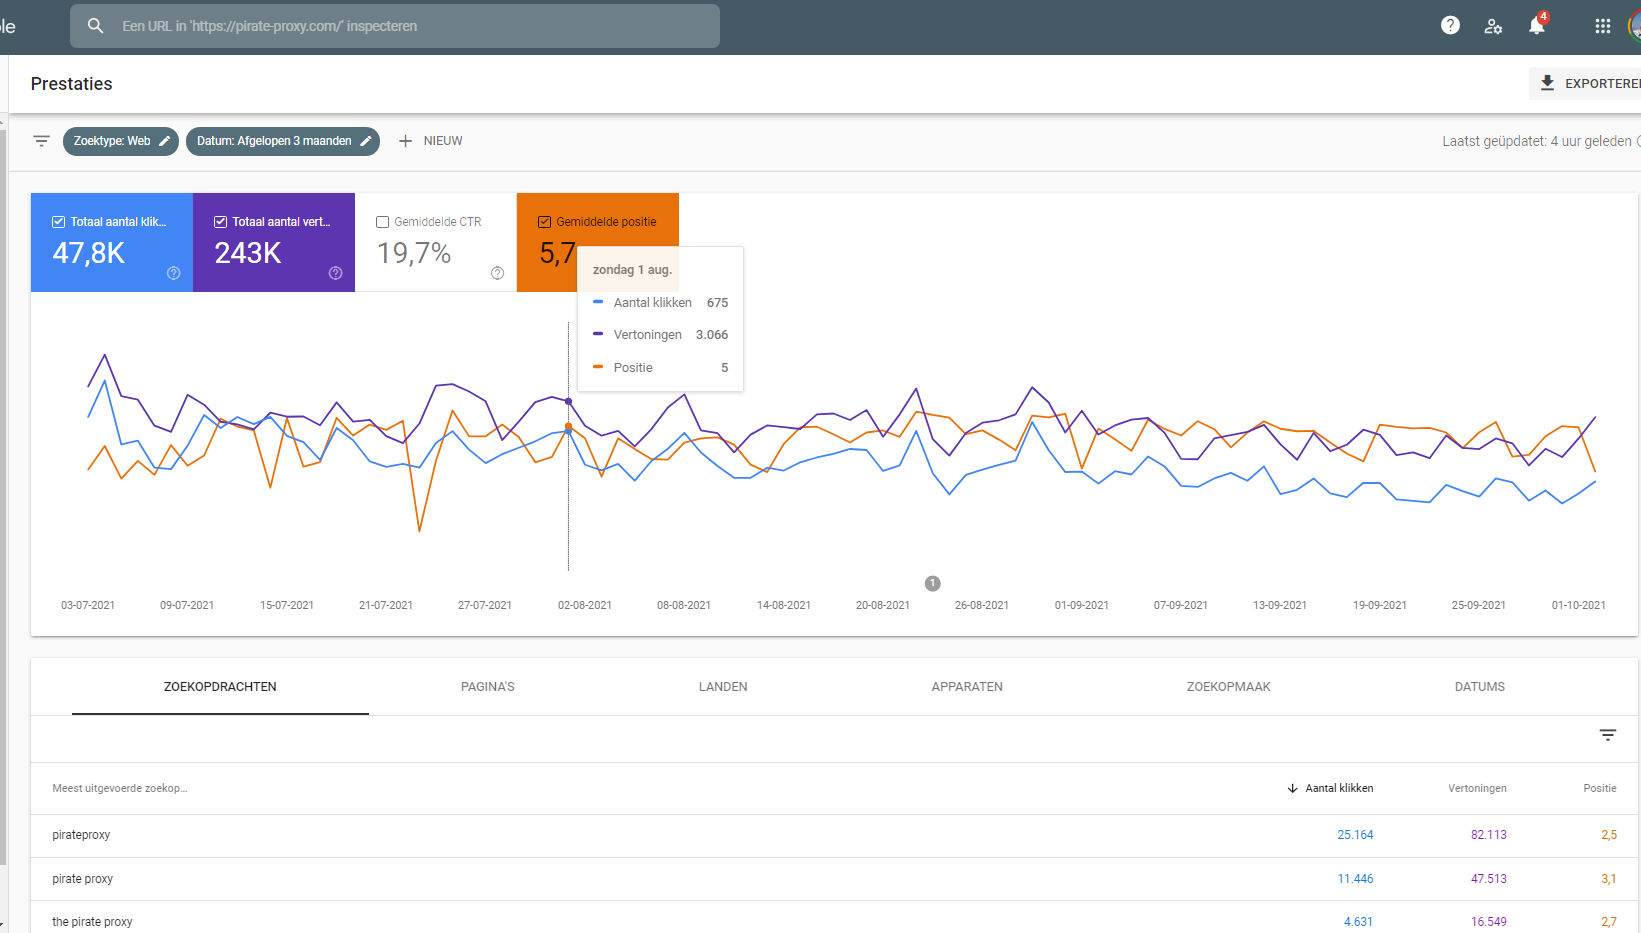
Task: Click the 47,8K total clicks value
Action: [89, 253]
